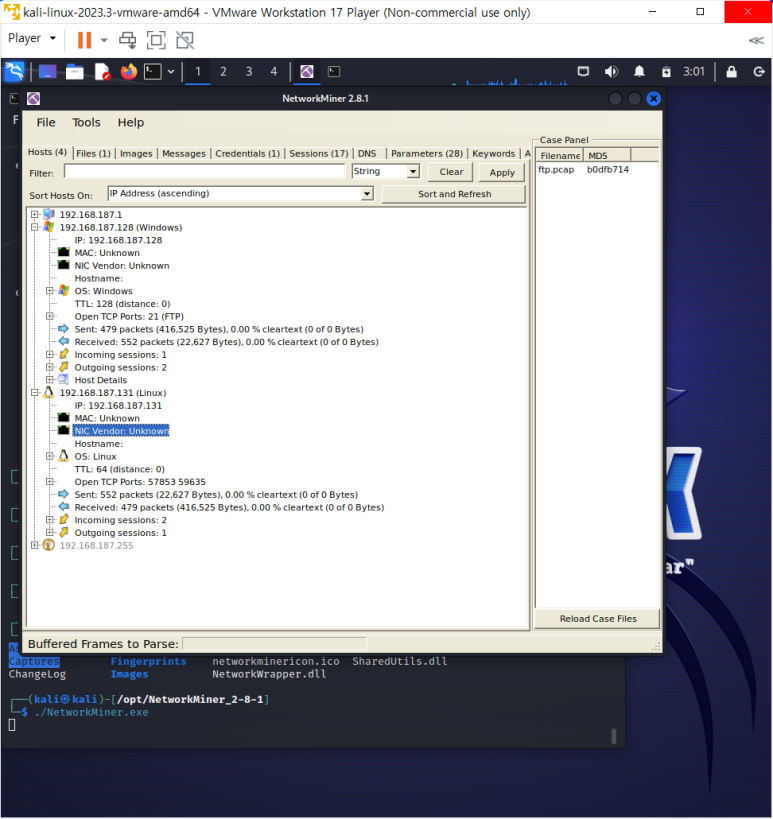This screenshot has width=773, height=819.
Task: Click the Filename column header in Case Panel
Action: pyautogui.click(x=559, y=156)
